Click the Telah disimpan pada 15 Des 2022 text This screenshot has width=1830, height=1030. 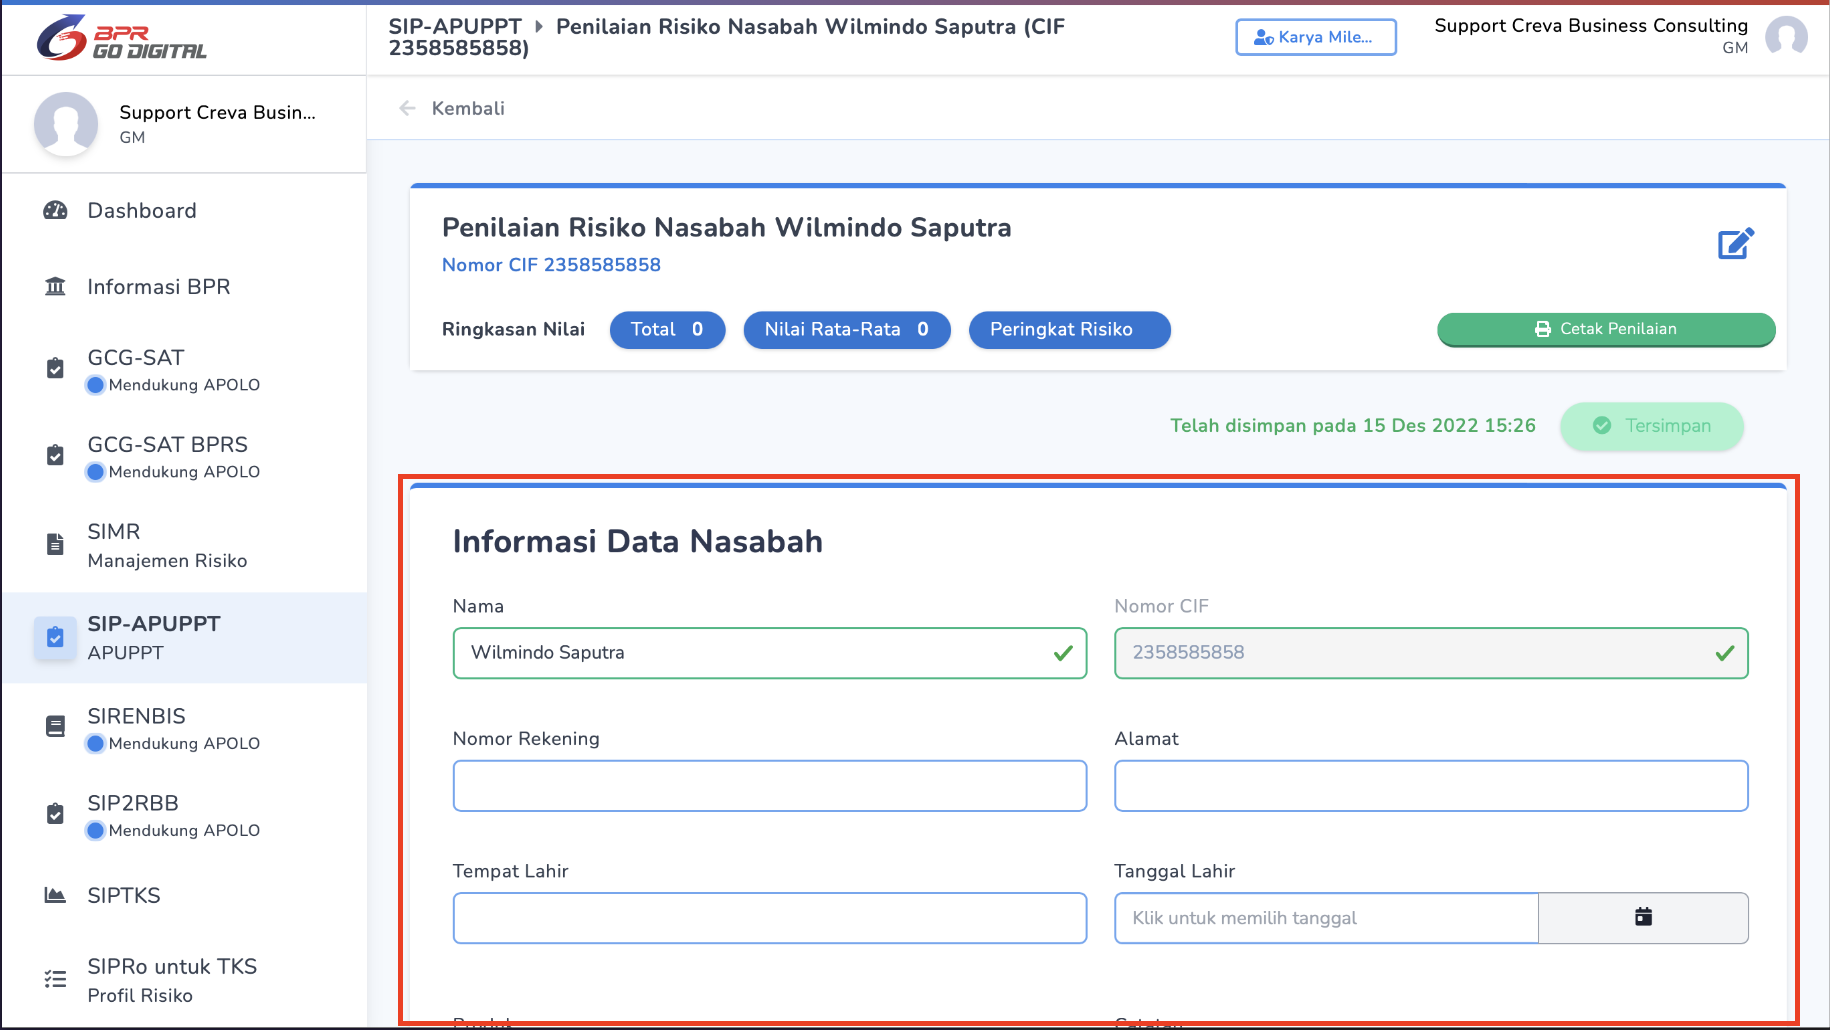[x=1353, y=426]
